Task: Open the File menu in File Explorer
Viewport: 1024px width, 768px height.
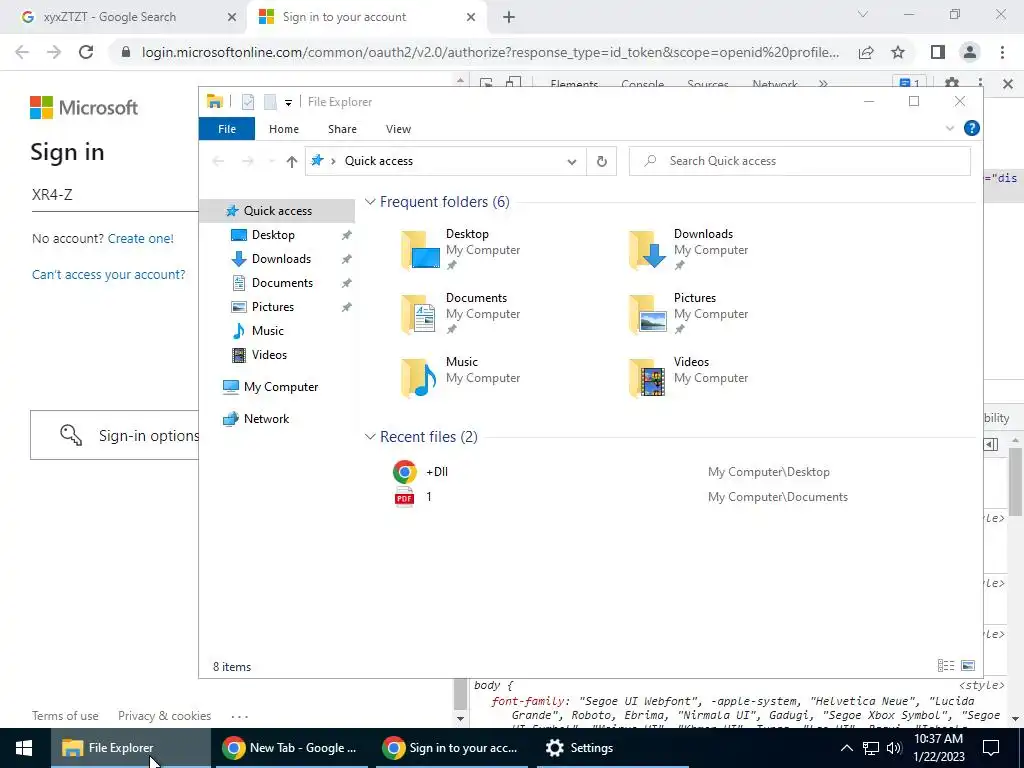Action: point(227,129)
